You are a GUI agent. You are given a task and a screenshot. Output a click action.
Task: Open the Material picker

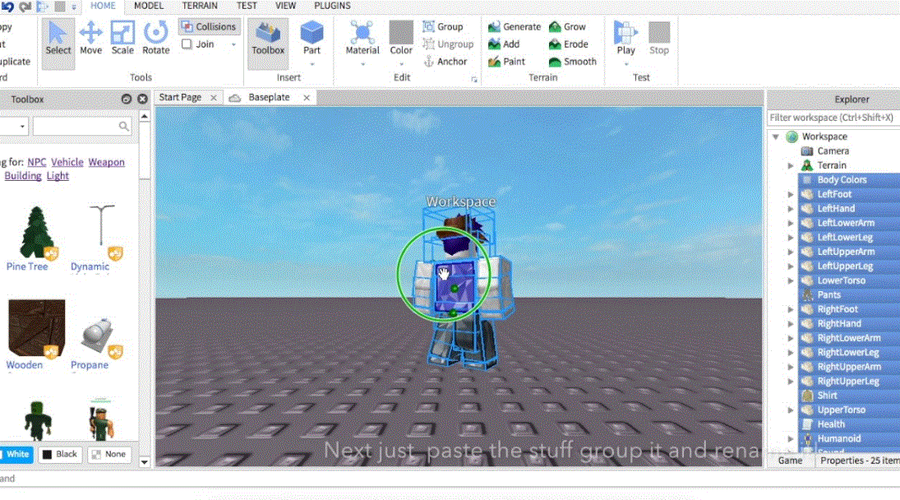click(362, 38)
